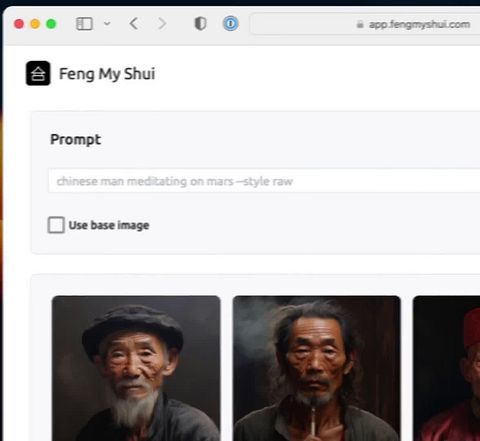Close the browser window with red button
This screenshot has height=441, width=480.
[x=19, y=24]
